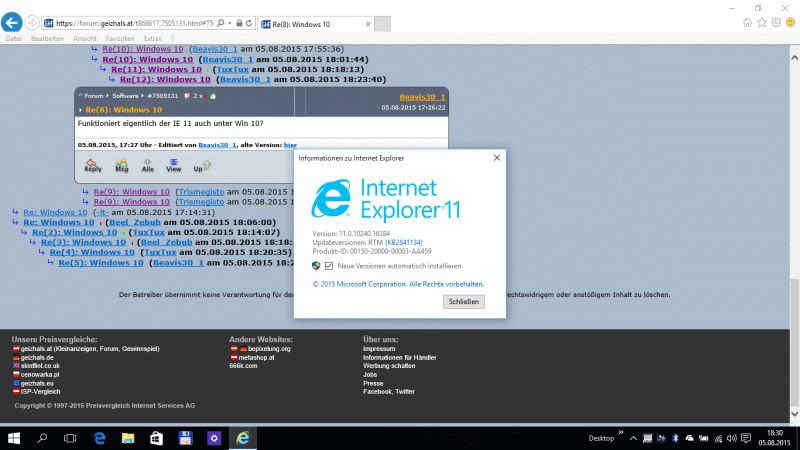Click the security lock icon in address bar
Viewport: 800px width, 450px height.
pos(239,23)
